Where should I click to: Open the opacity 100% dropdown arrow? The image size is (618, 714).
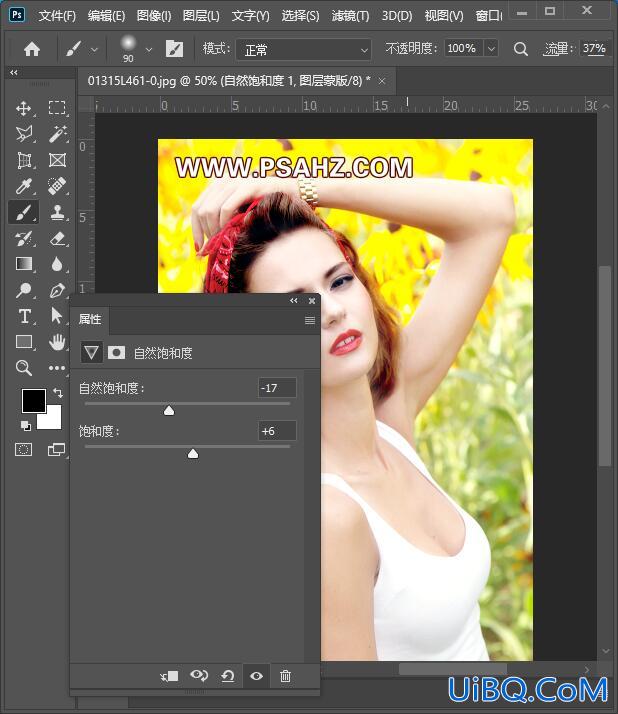click(491, 48)
